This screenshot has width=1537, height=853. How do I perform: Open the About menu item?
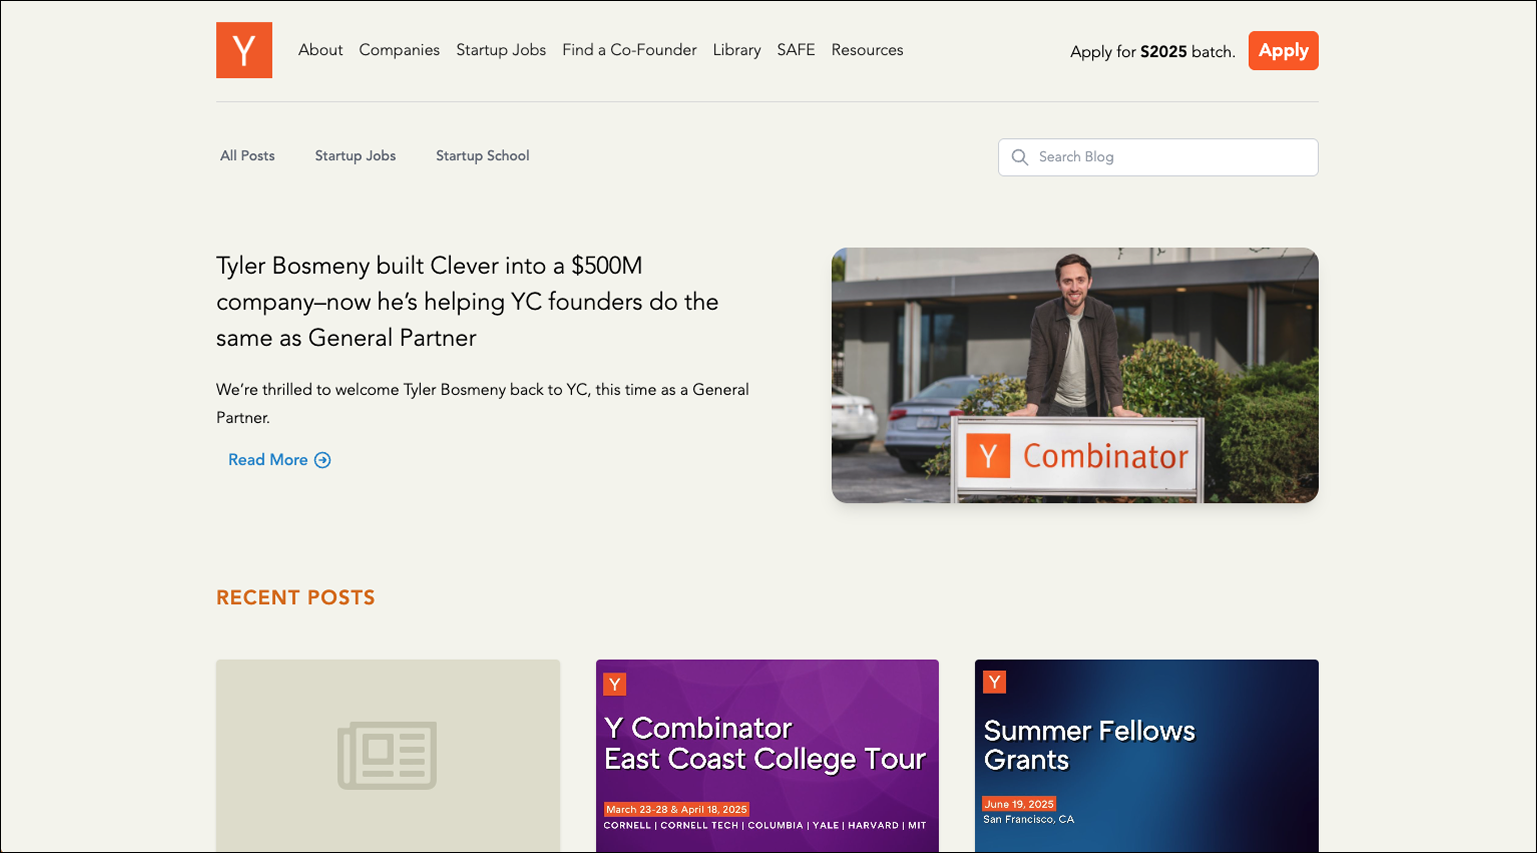320,50
